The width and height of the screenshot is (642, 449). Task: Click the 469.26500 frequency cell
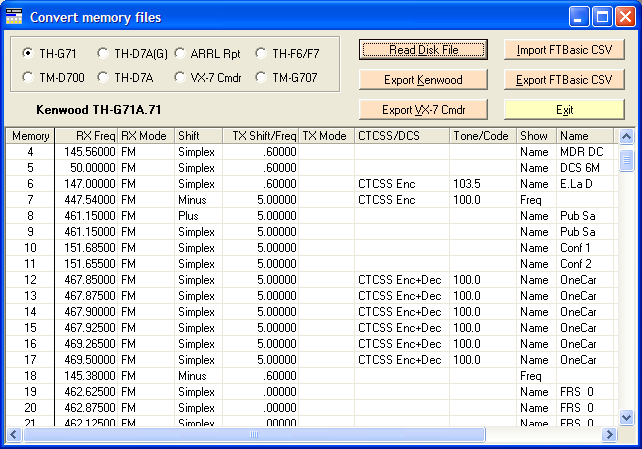point(86,343)
